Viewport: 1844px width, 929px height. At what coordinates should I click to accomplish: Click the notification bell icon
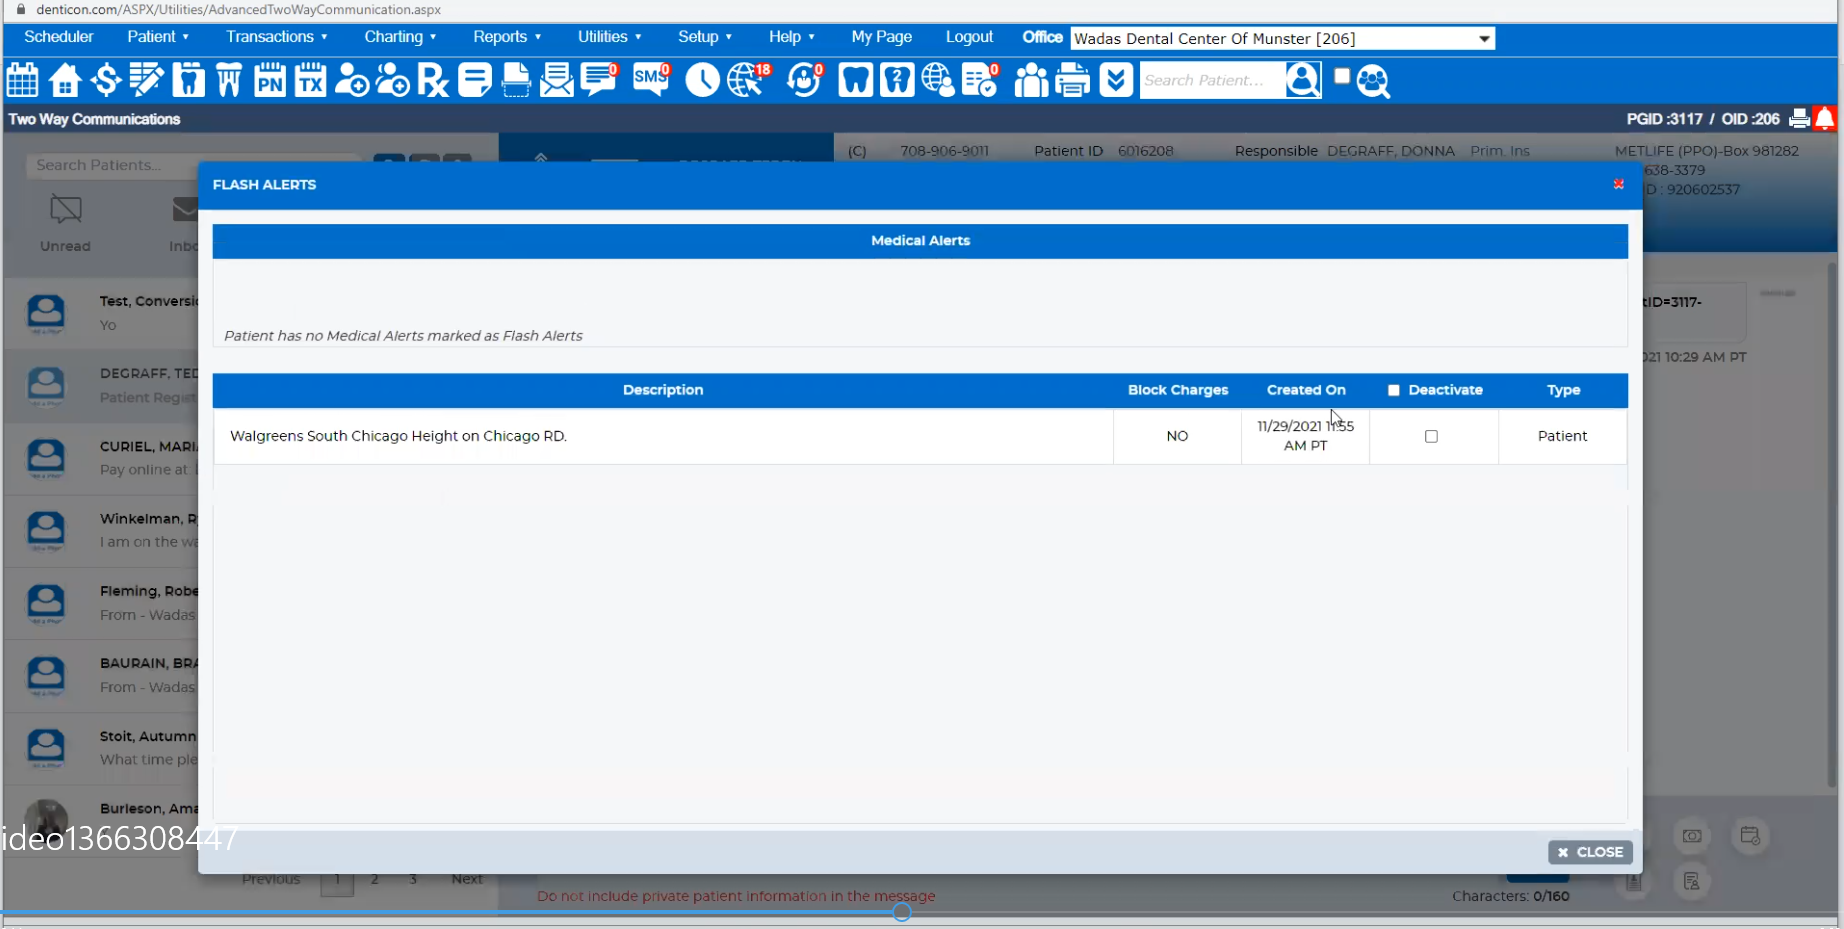[1825, 118]
